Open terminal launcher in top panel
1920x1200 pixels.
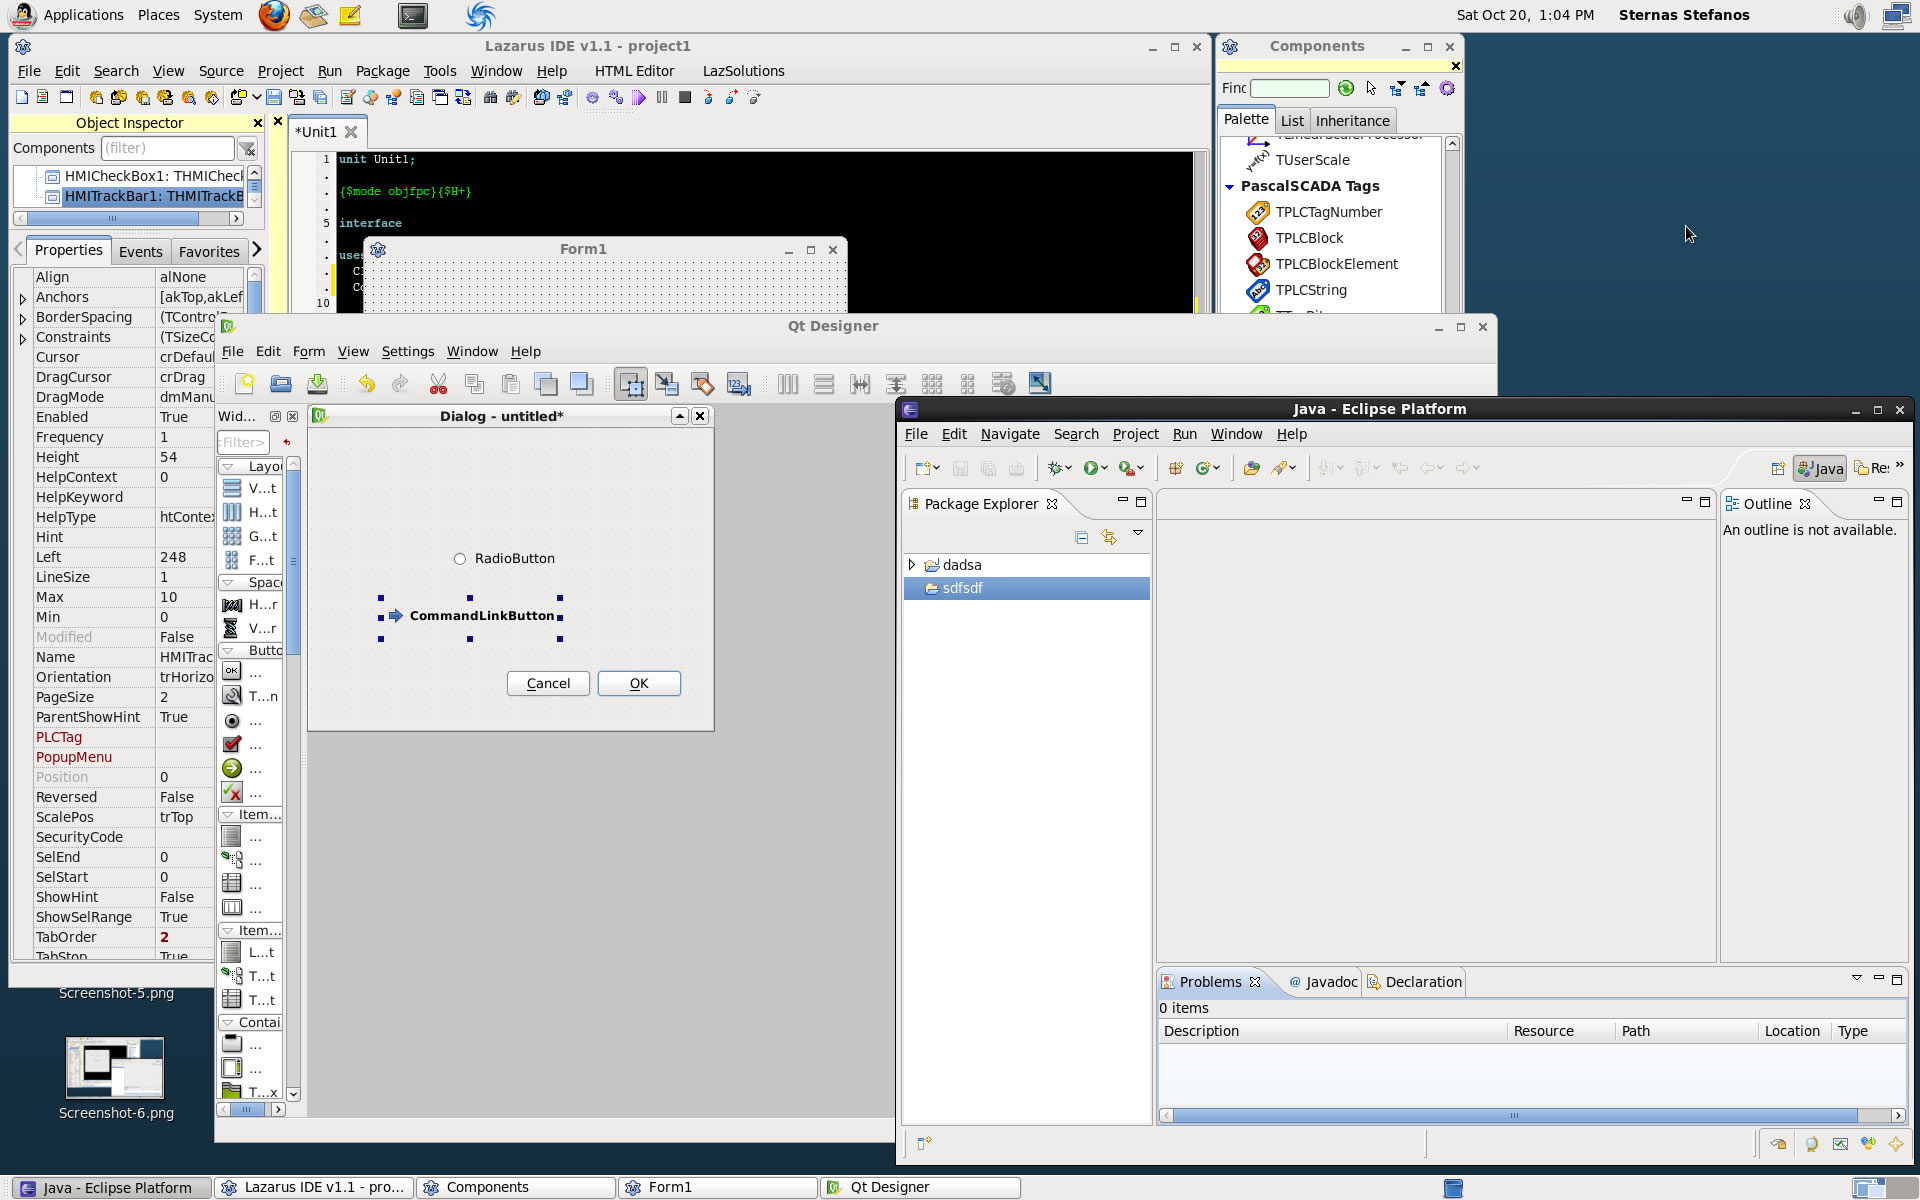412,15
